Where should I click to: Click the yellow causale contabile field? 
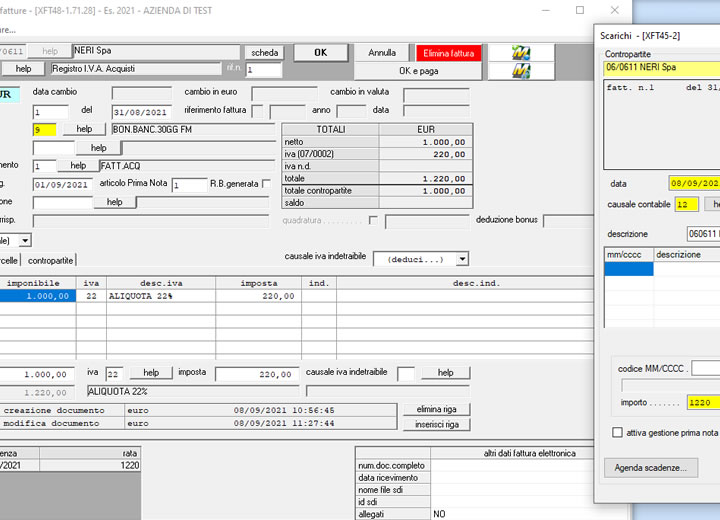click(686, 204)
